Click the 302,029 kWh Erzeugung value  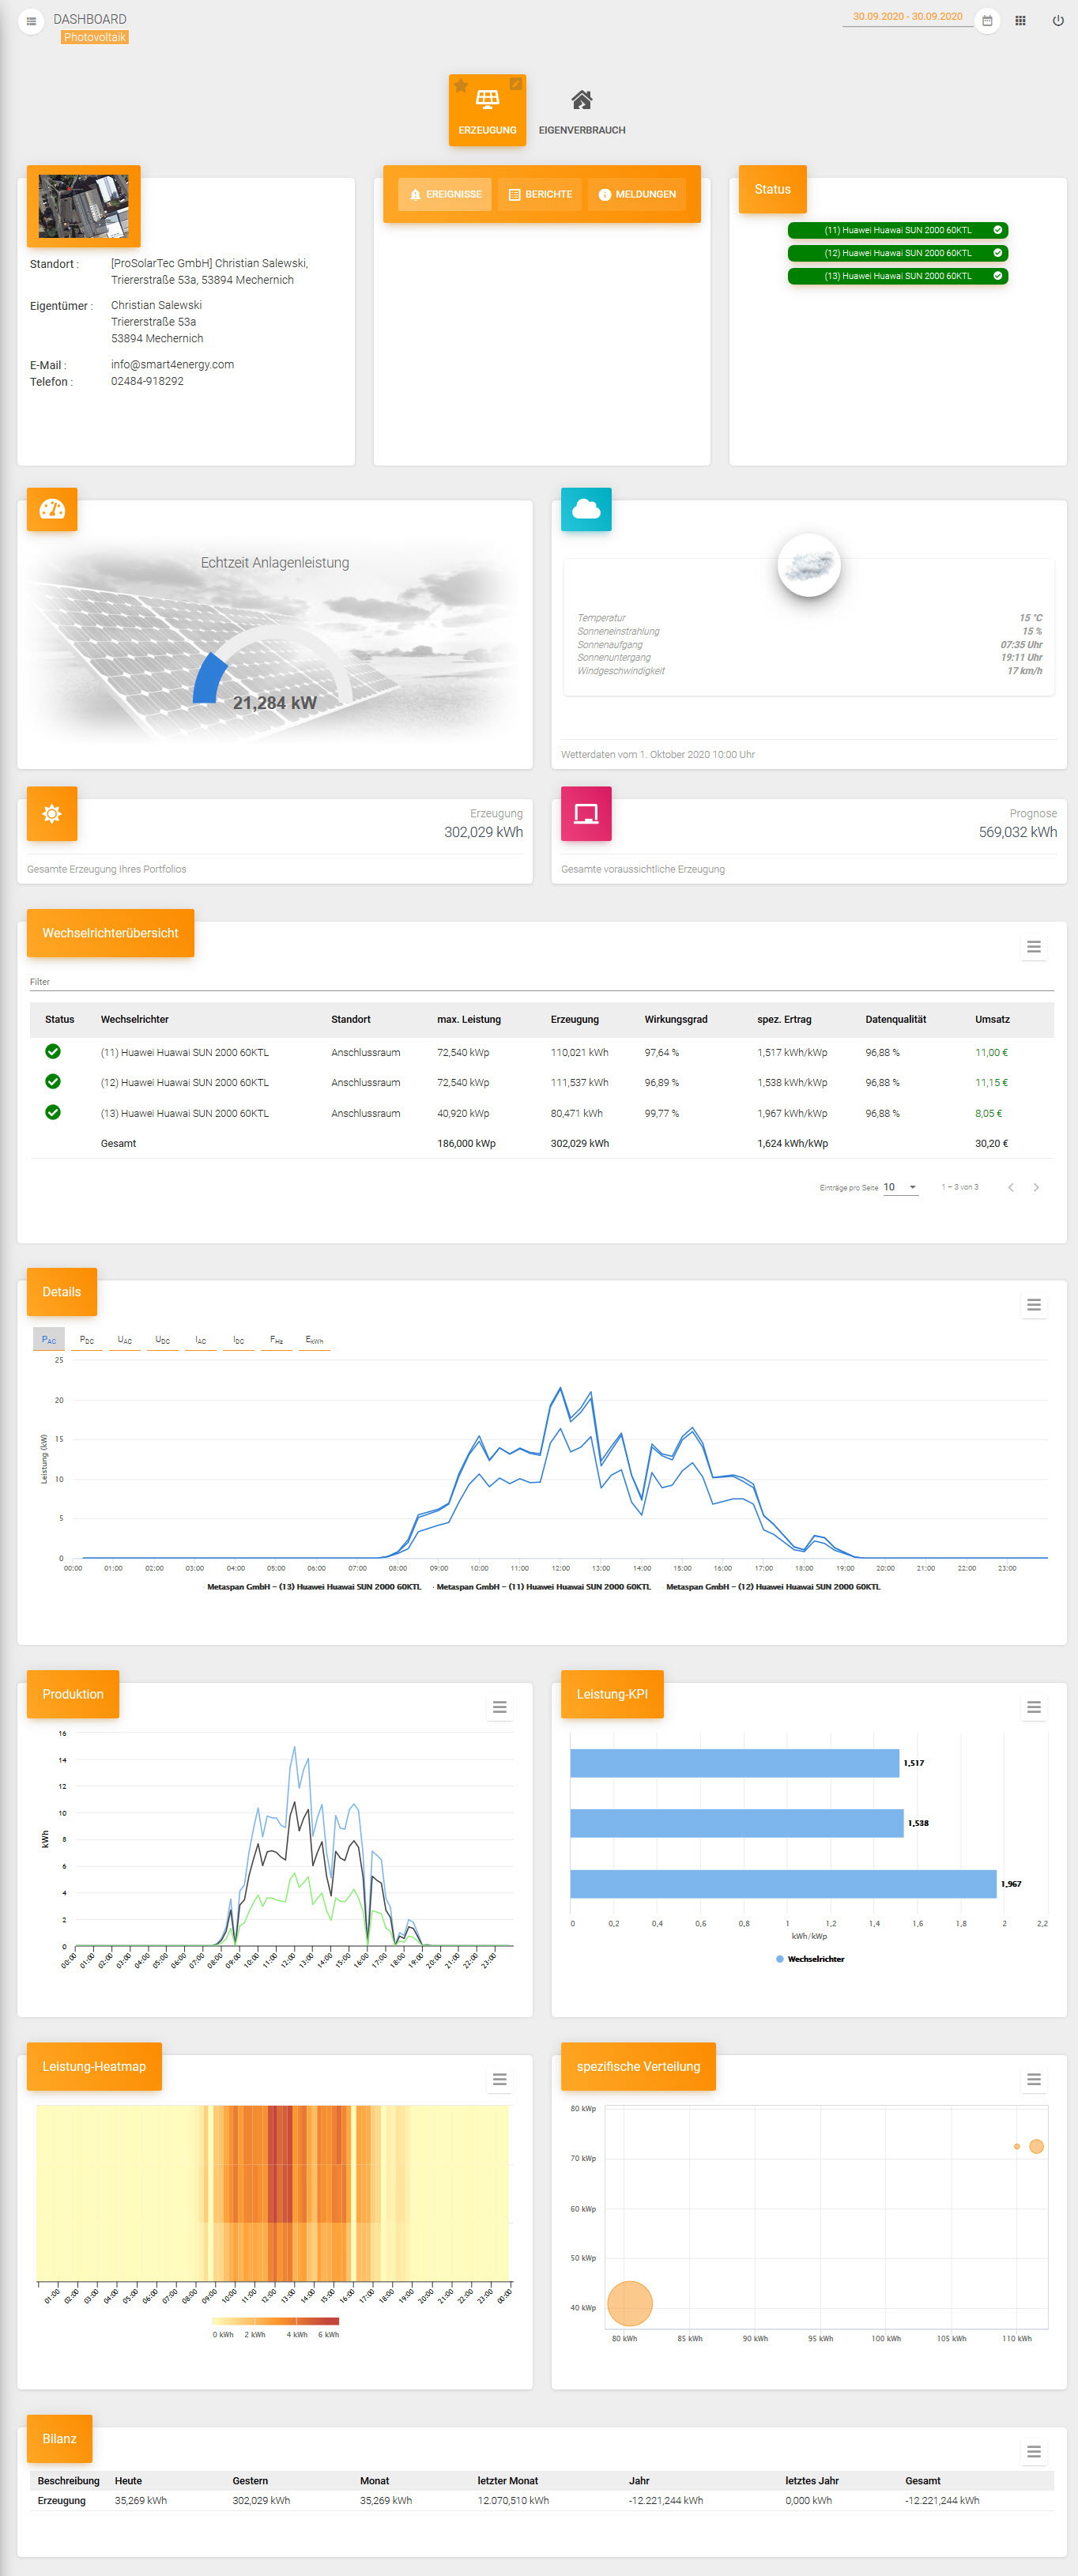(x=484, y=832)
